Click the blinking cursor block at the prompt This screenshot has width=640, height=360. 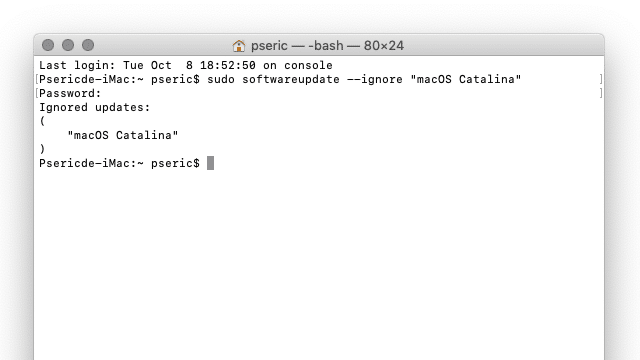click(x=210, y=163)
